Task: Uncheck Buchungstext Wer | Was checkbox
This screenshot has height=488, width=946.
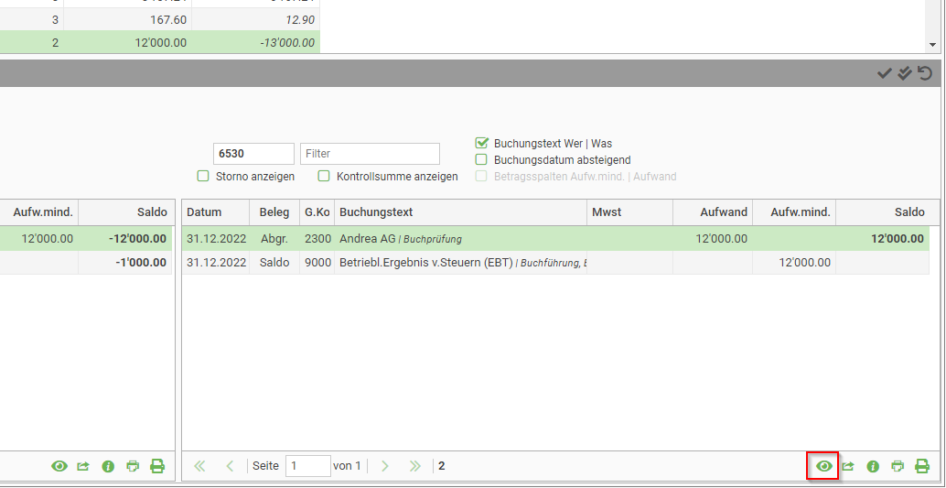Action: pos(481,144)
